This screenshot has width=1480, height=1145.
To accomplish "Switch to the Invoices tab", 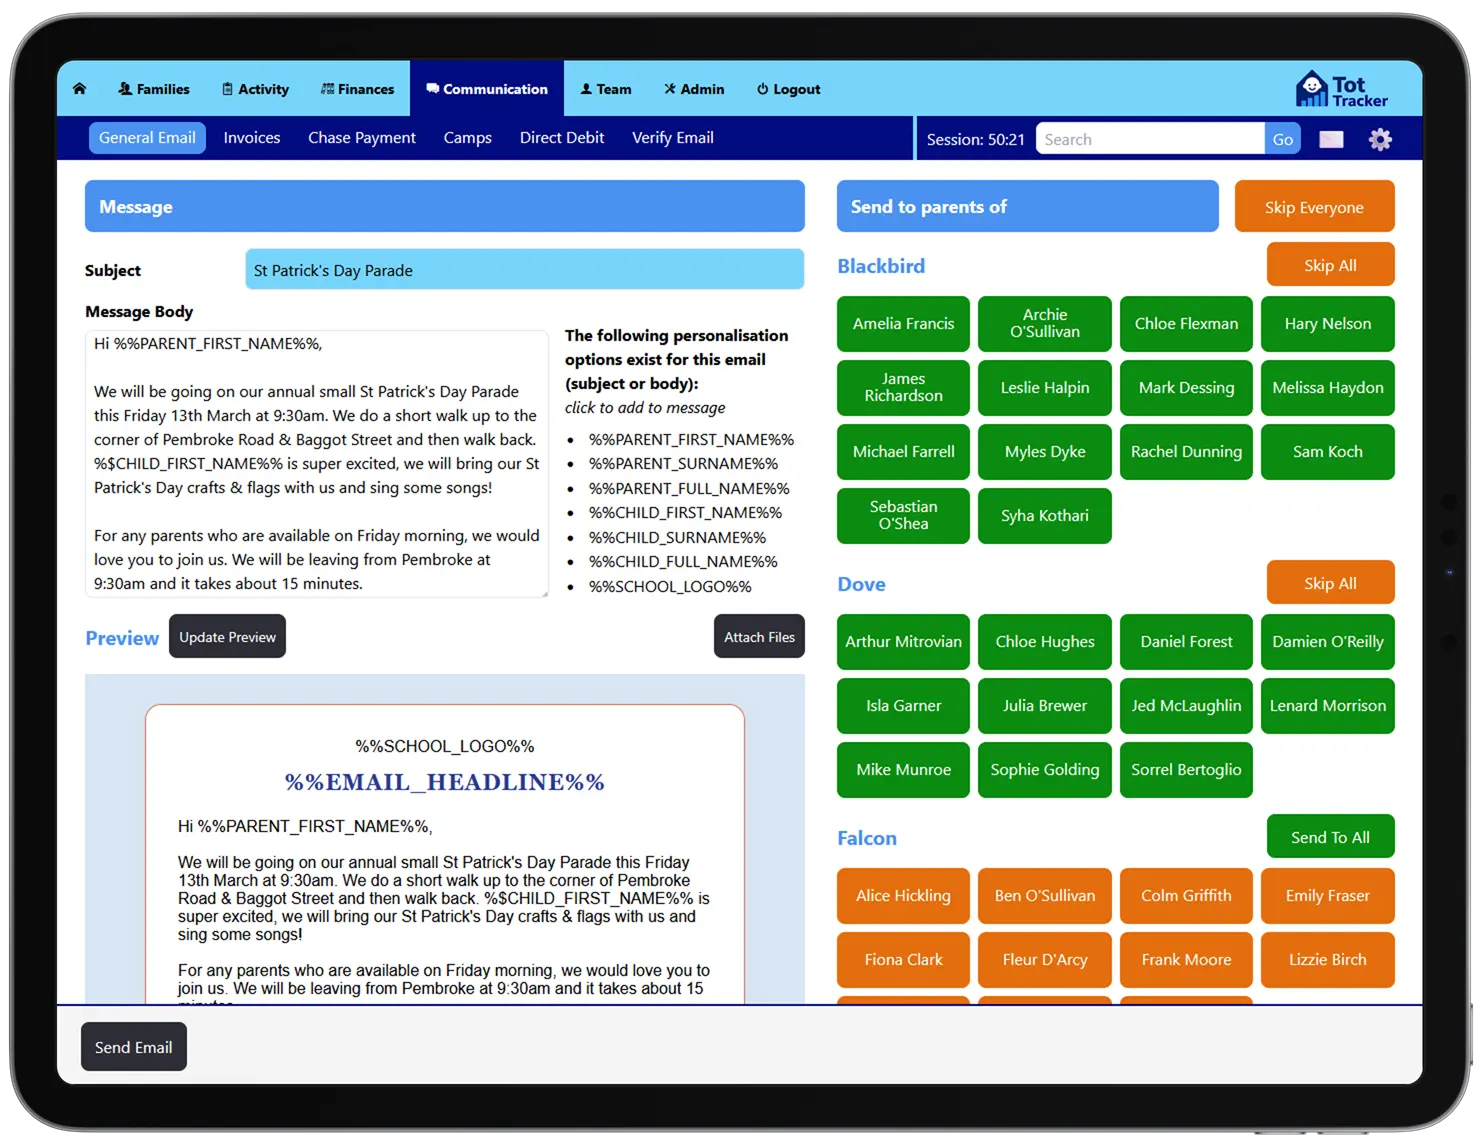I will [251, 137].
